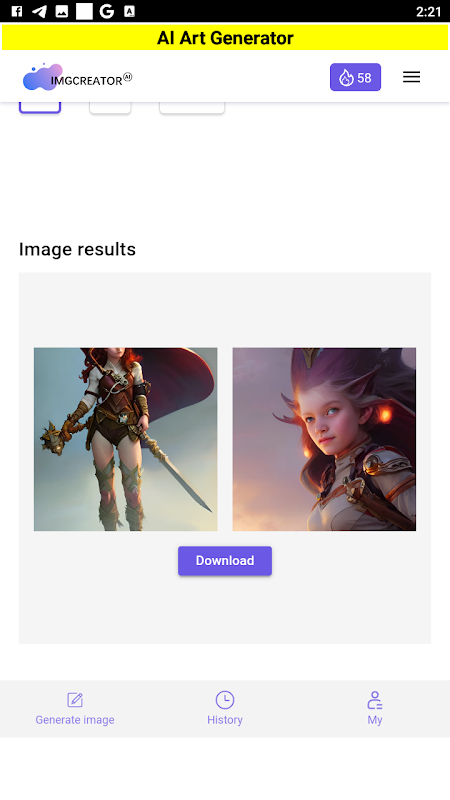Tap the flame credits badge showing 58

point(355,78)
